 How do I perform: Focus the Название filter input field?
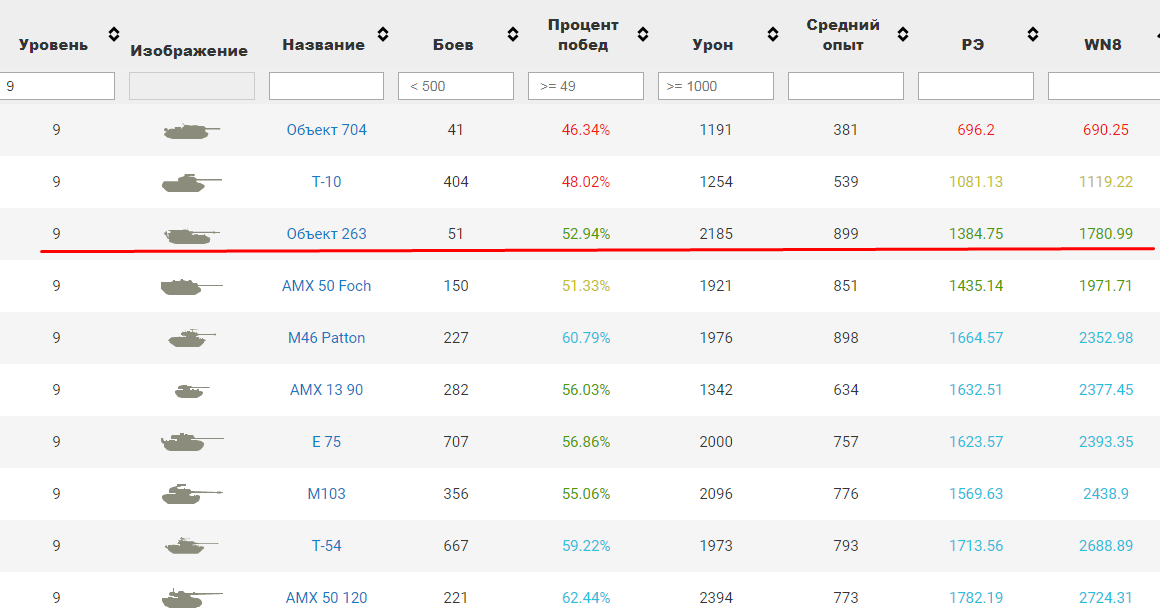326,86
